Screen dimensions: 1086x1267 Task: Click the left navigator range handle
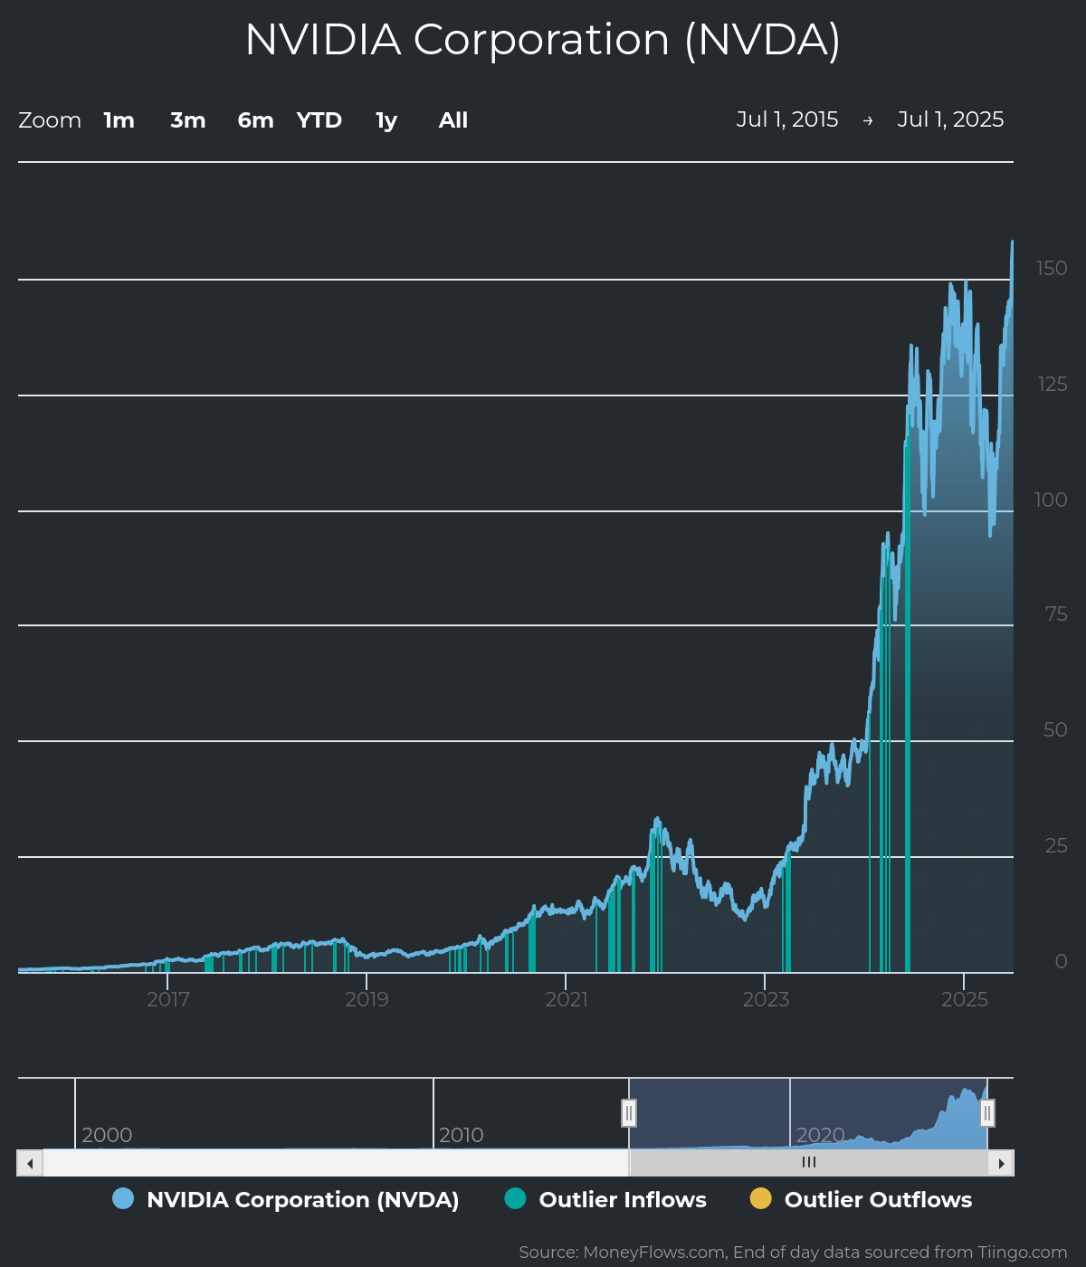pyautogui.click(x=629, y=1112)
